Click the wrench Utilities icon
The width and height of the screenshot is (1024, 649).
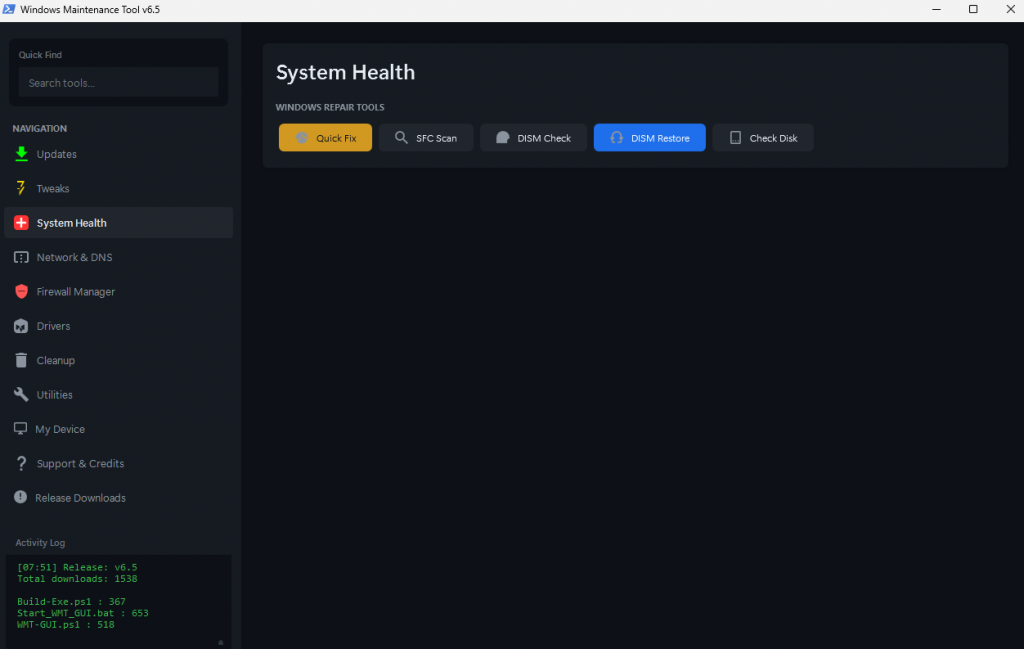pos(21,394)
